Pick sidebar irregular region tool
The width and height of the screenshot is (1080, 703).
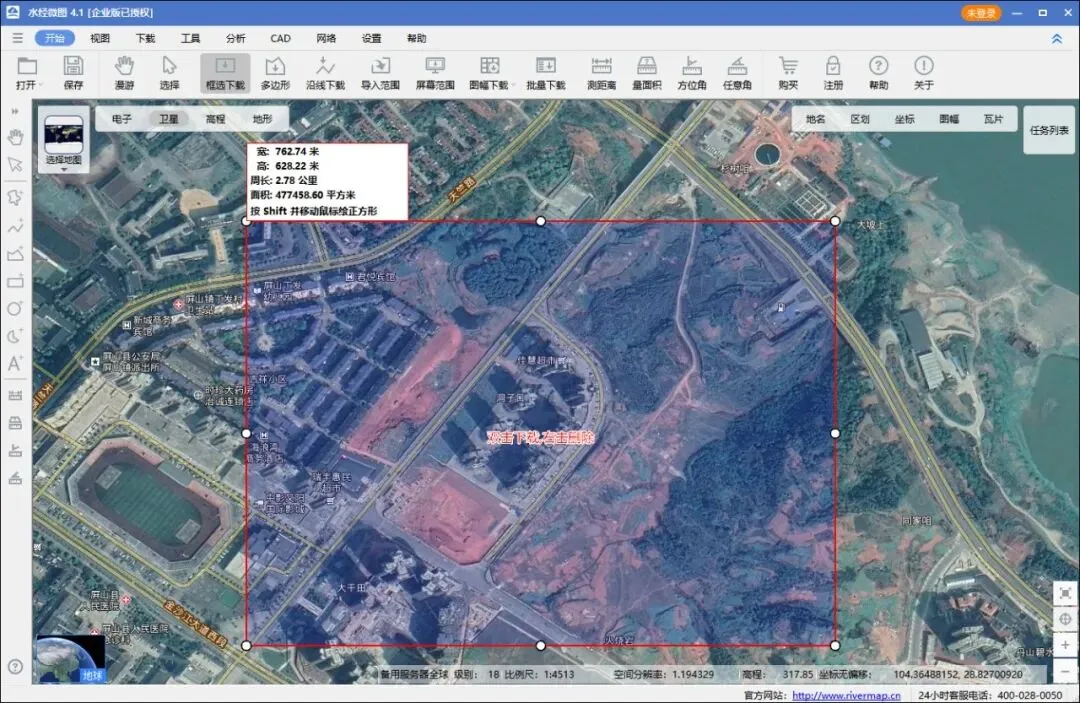click(15, 198)
